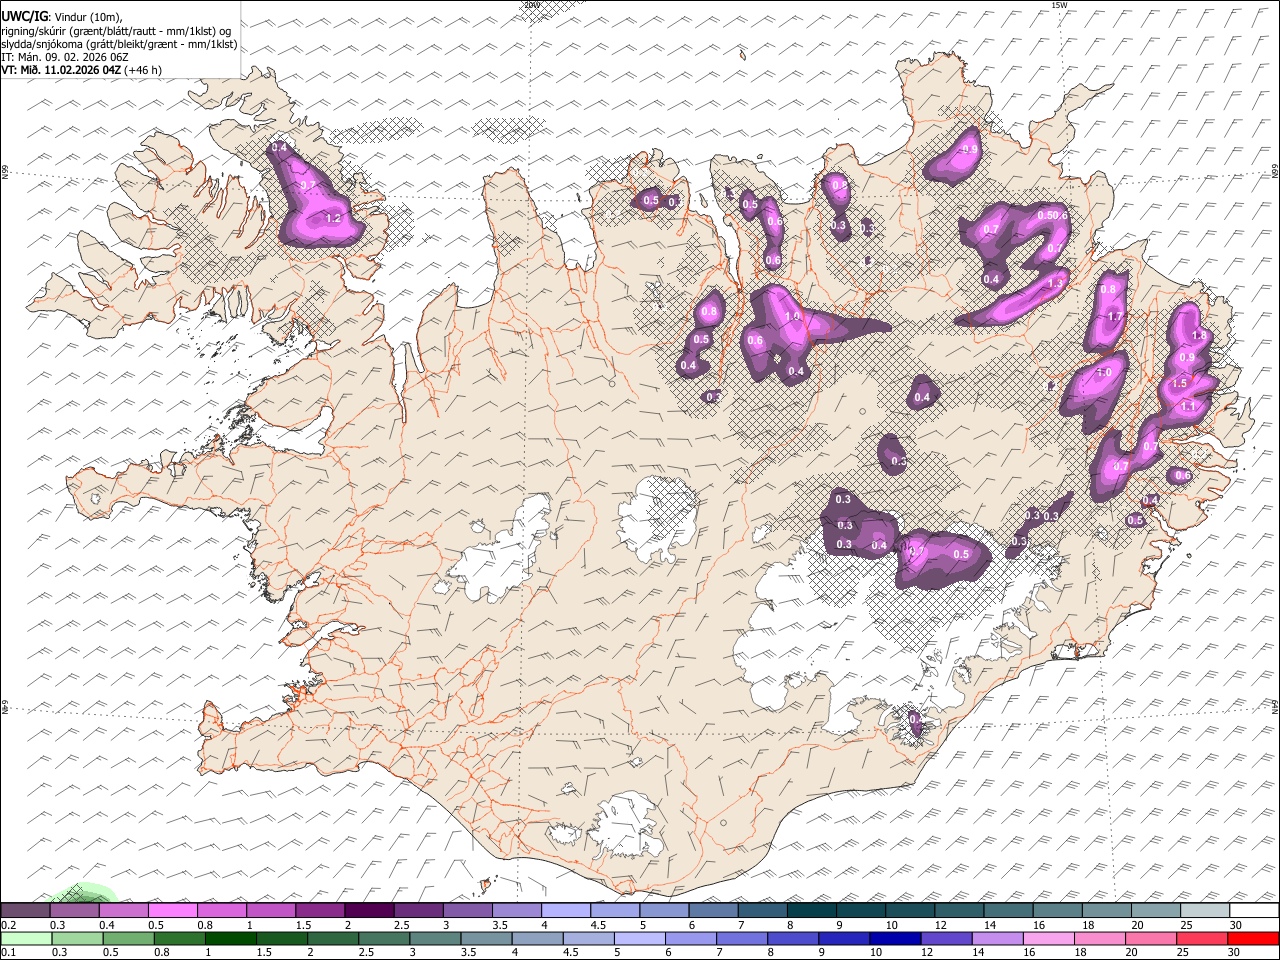Click the dark mauve swatch starting at 0.2
The image size is (1280, 960).
click(x=25, y=911)
